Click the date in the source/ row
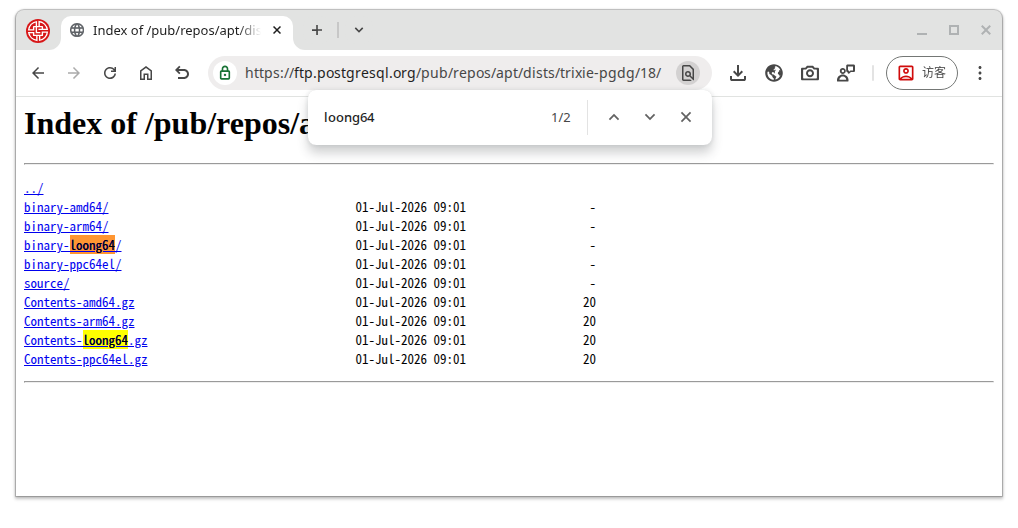The height and width of the screenshot is (528, 1018). (410, 284)
